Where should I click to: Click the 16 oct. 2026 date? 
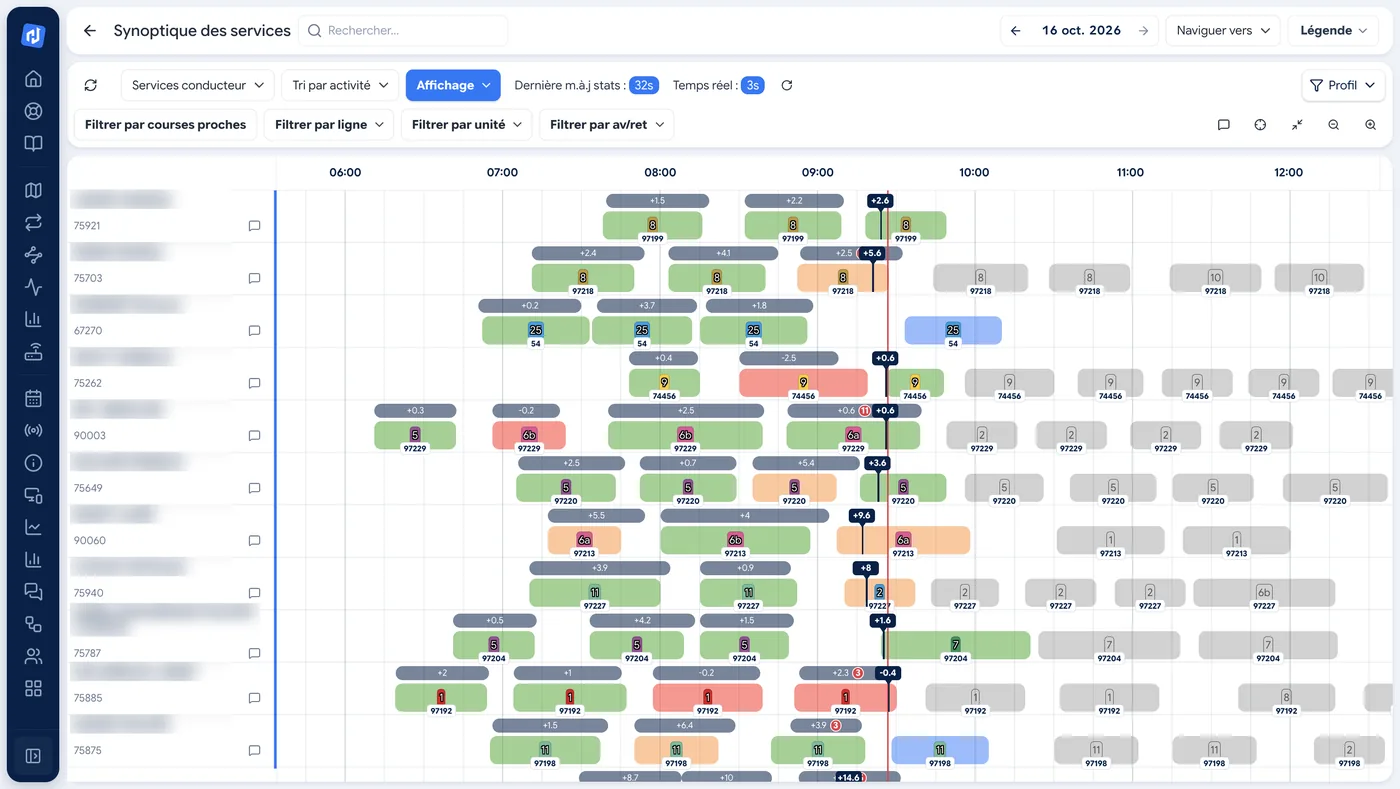1080,31
